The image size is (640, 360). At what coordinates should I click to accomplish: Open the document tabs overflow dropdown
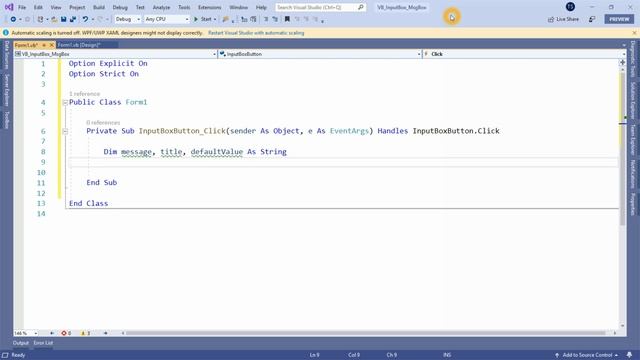pyautogui.click(x=623, y=45)
